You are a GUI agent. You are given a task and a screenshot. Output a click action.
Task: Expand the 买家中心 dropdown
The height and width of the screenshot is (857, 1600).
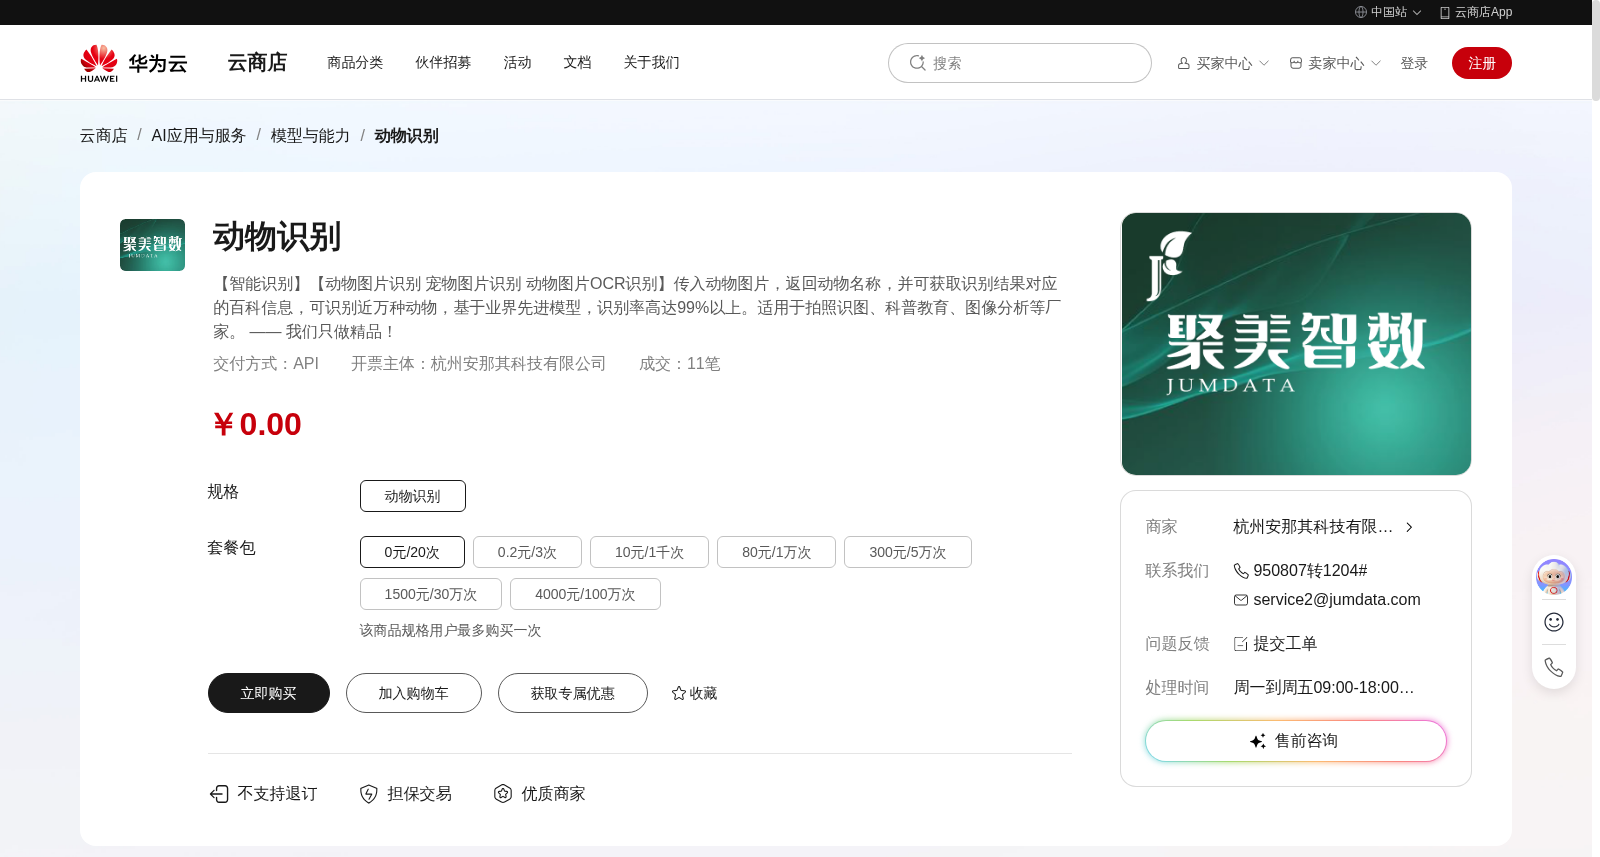click(x=1264, y=63)
